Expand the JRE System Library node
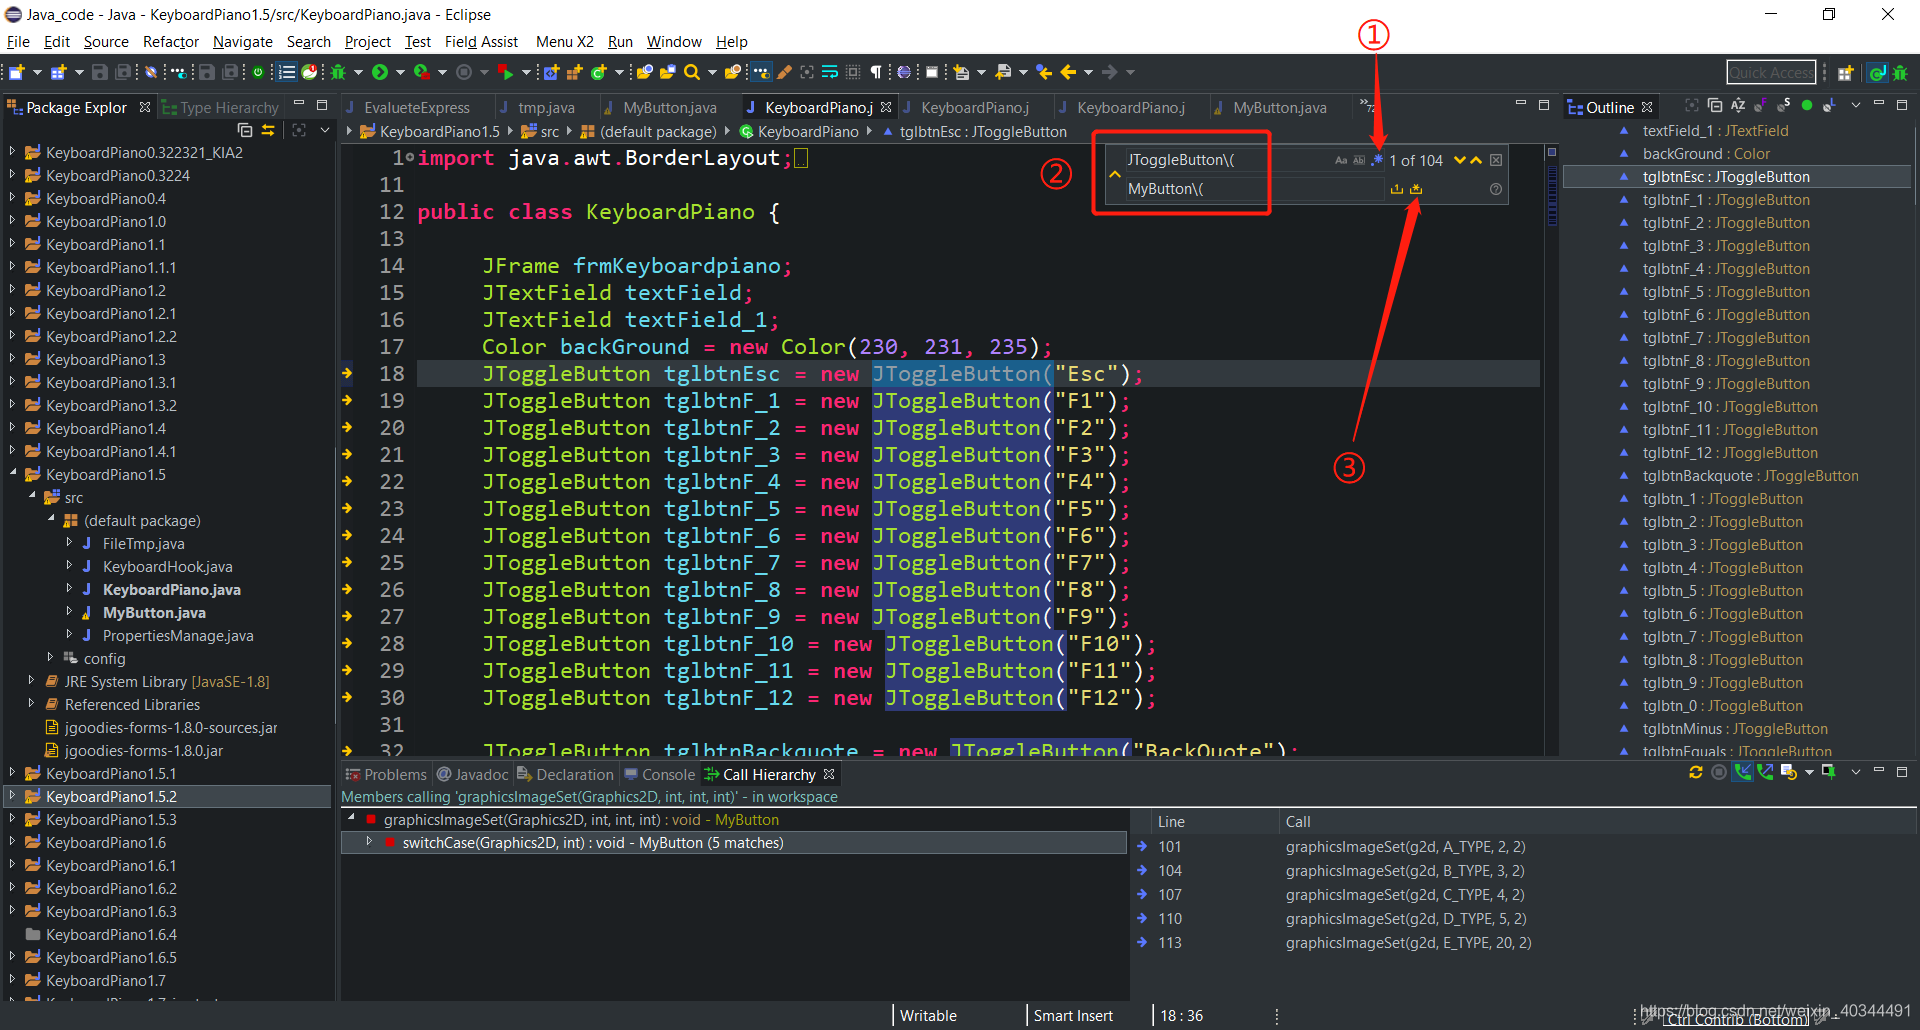 31,681
